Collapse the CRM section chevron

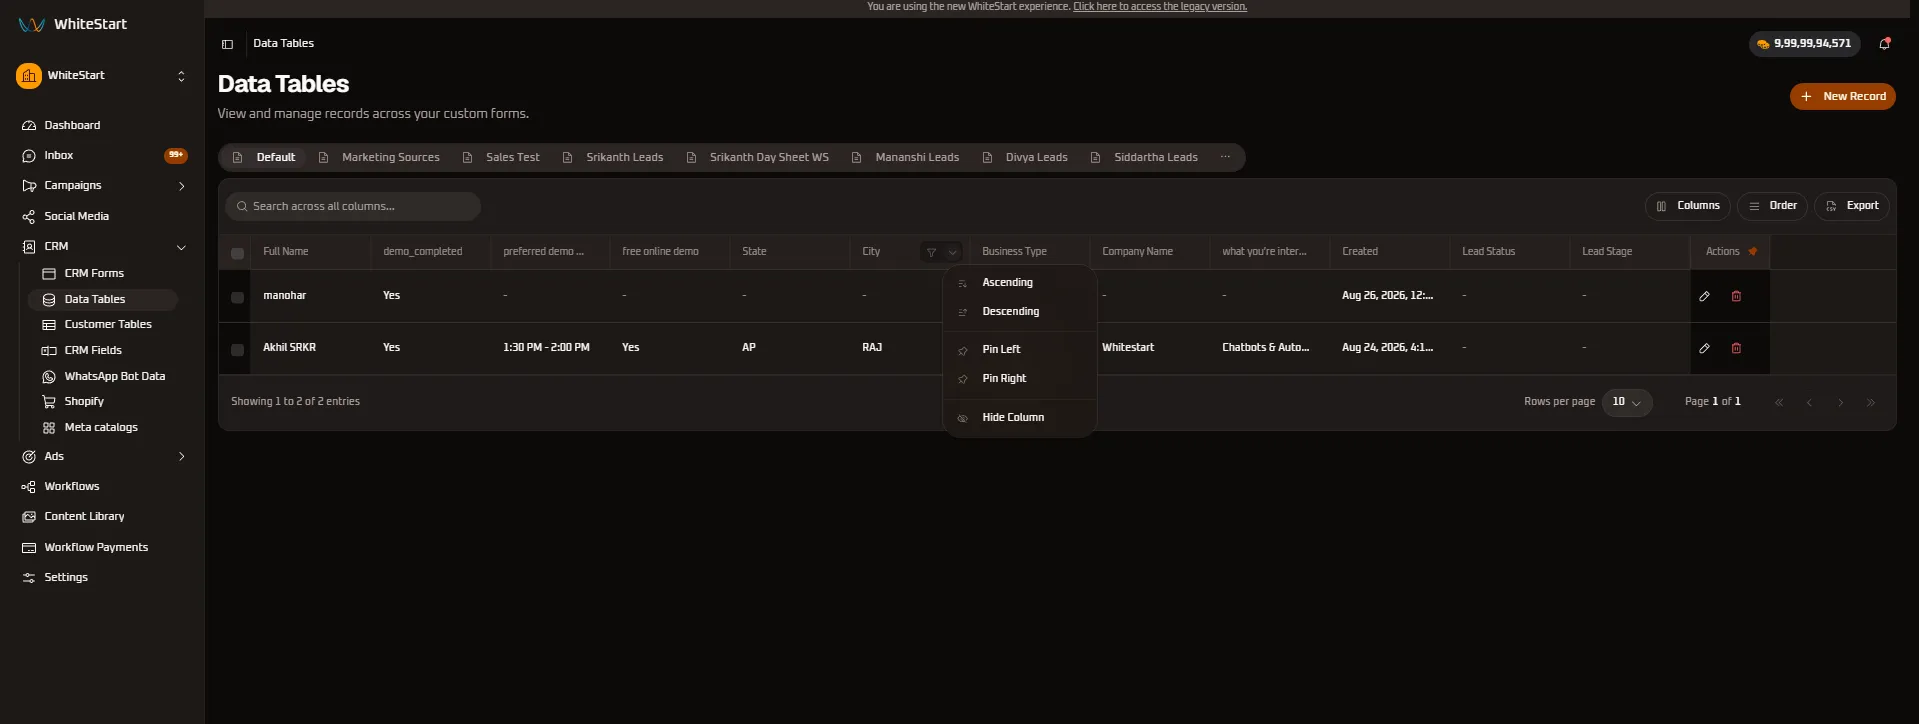[x=181, y=247]
